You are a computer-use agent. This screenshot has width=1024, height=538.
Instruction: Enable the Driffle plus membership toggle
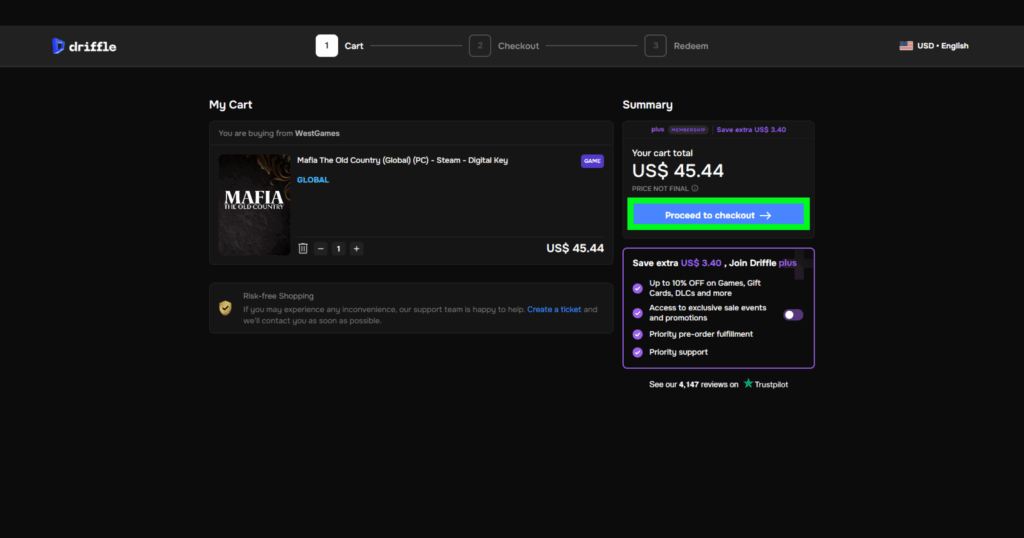(793, 314)
